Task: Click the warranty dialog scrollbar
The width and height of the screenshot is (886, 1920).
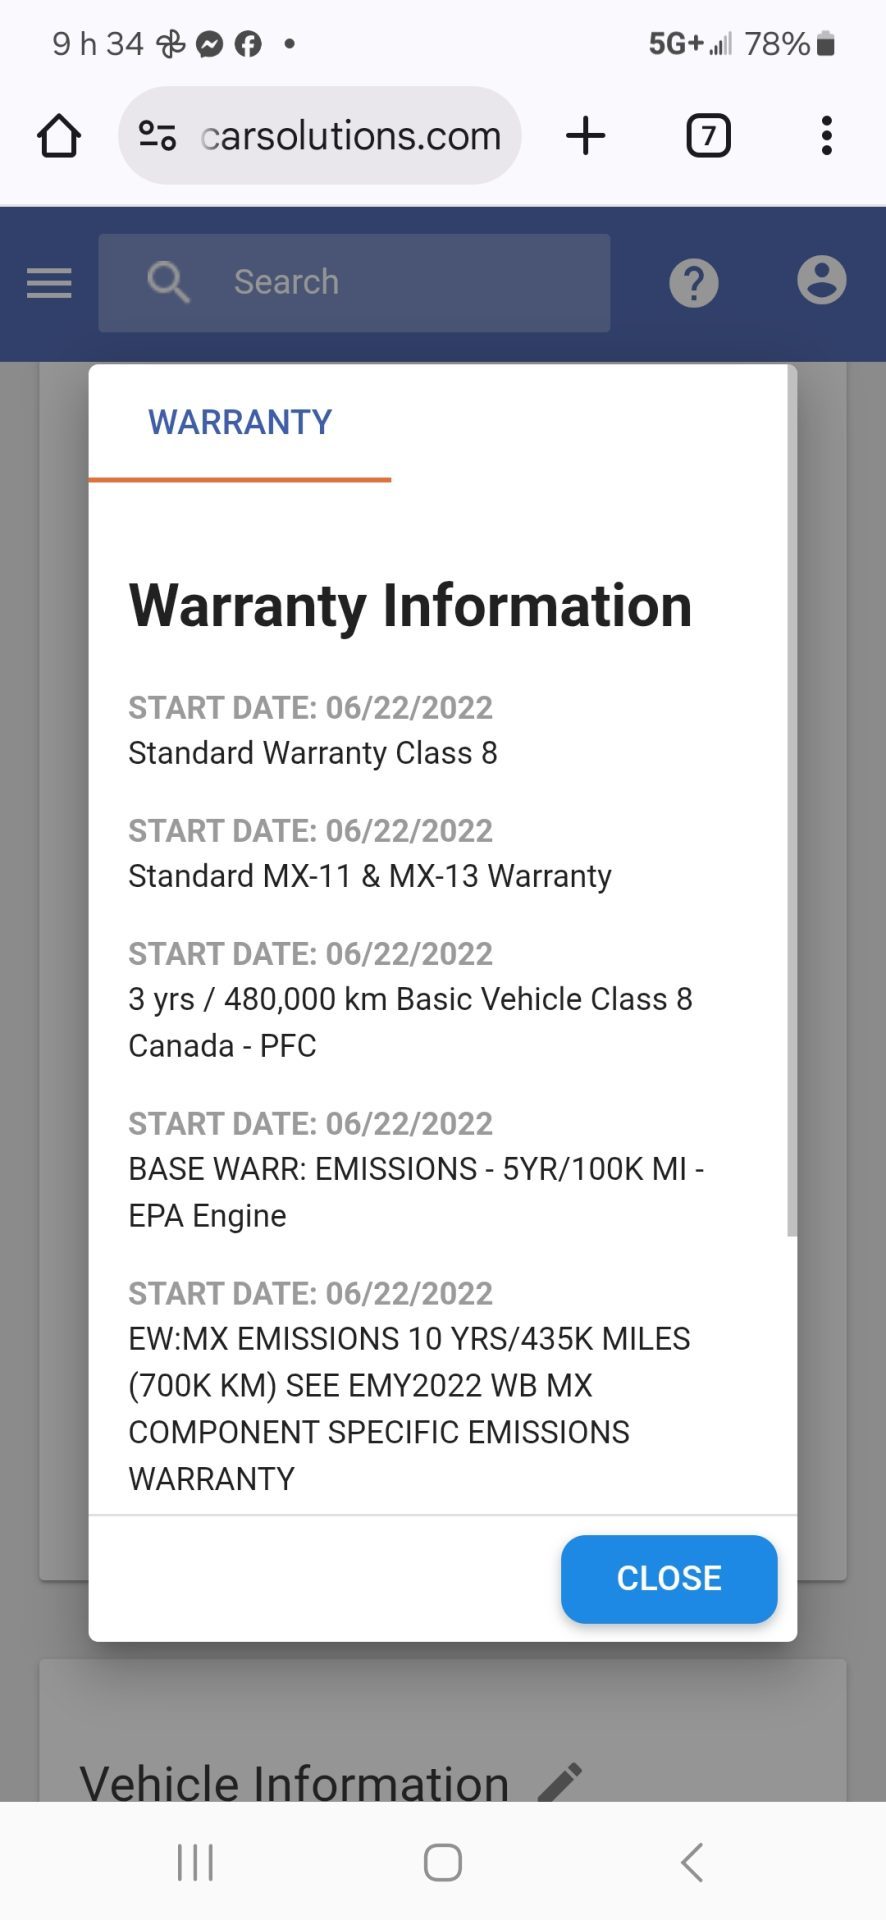Action: (792, 800)
